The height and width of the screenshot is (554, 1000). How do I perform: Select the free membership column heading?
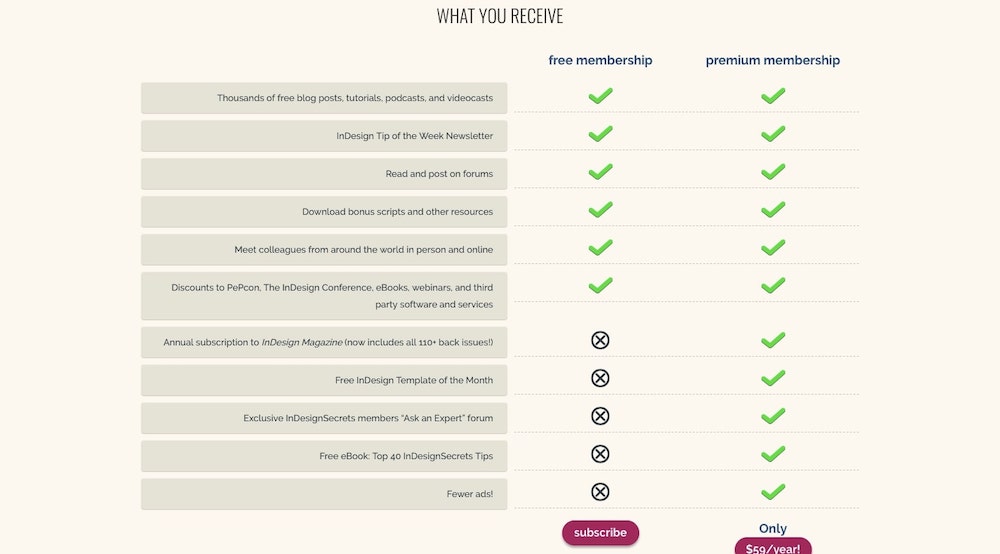pyautogui.click(x=600, y=60)
